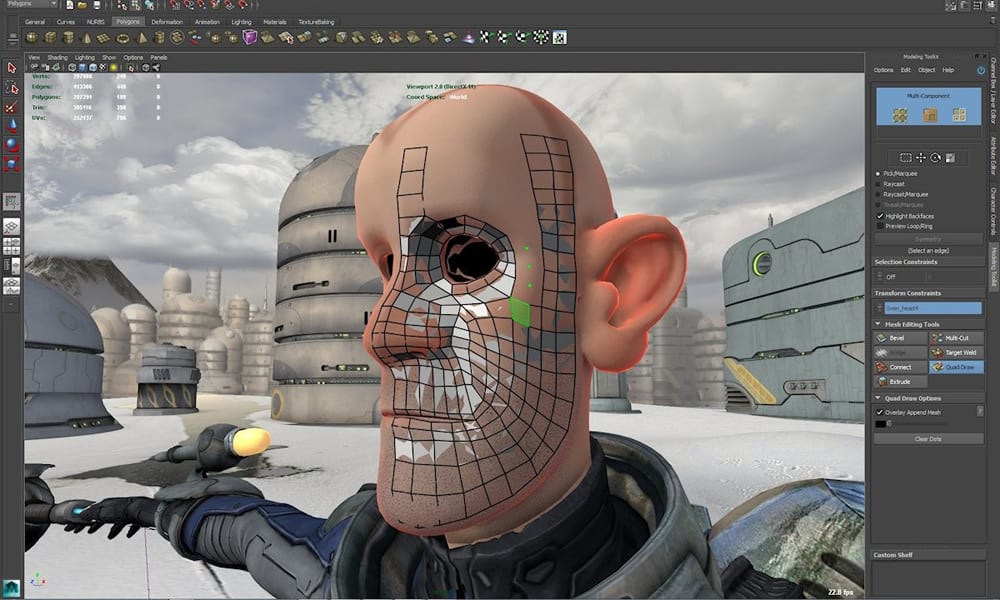Click the Connect tool button
1000x600 pixels.
coord(901,367)
